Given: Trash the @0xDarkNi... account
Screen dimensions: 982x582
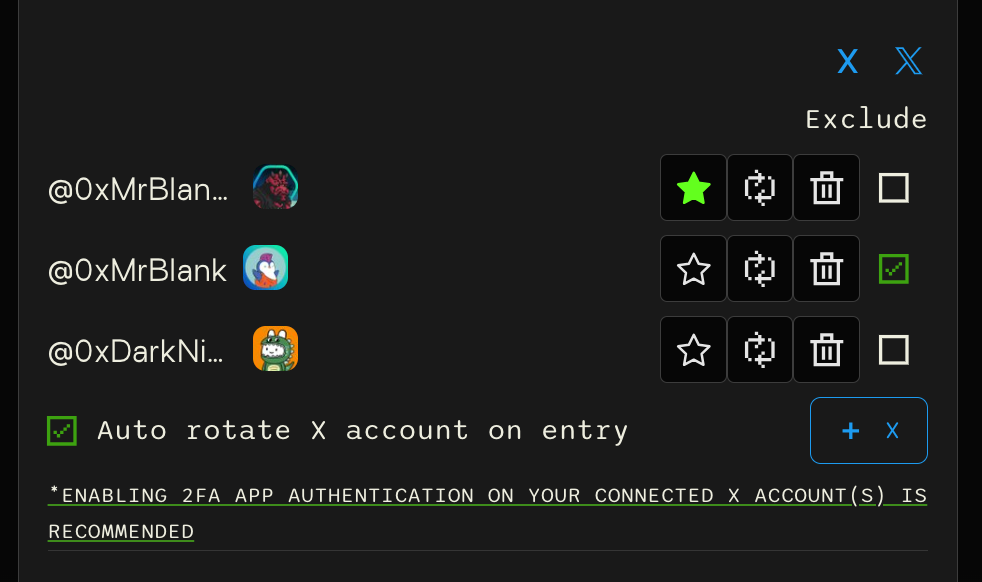Looking at the screenshot, I should tap(826, 350).
